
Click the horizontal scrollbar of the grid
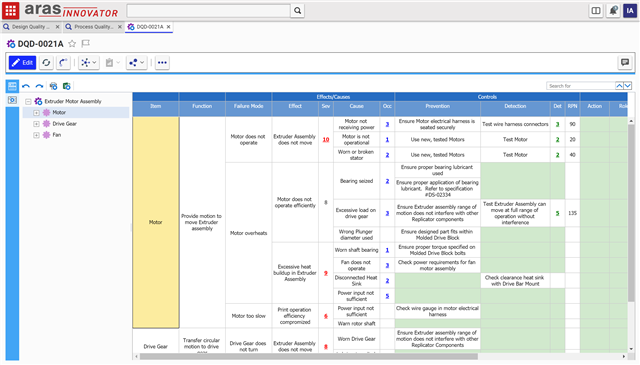click(309, 356)
